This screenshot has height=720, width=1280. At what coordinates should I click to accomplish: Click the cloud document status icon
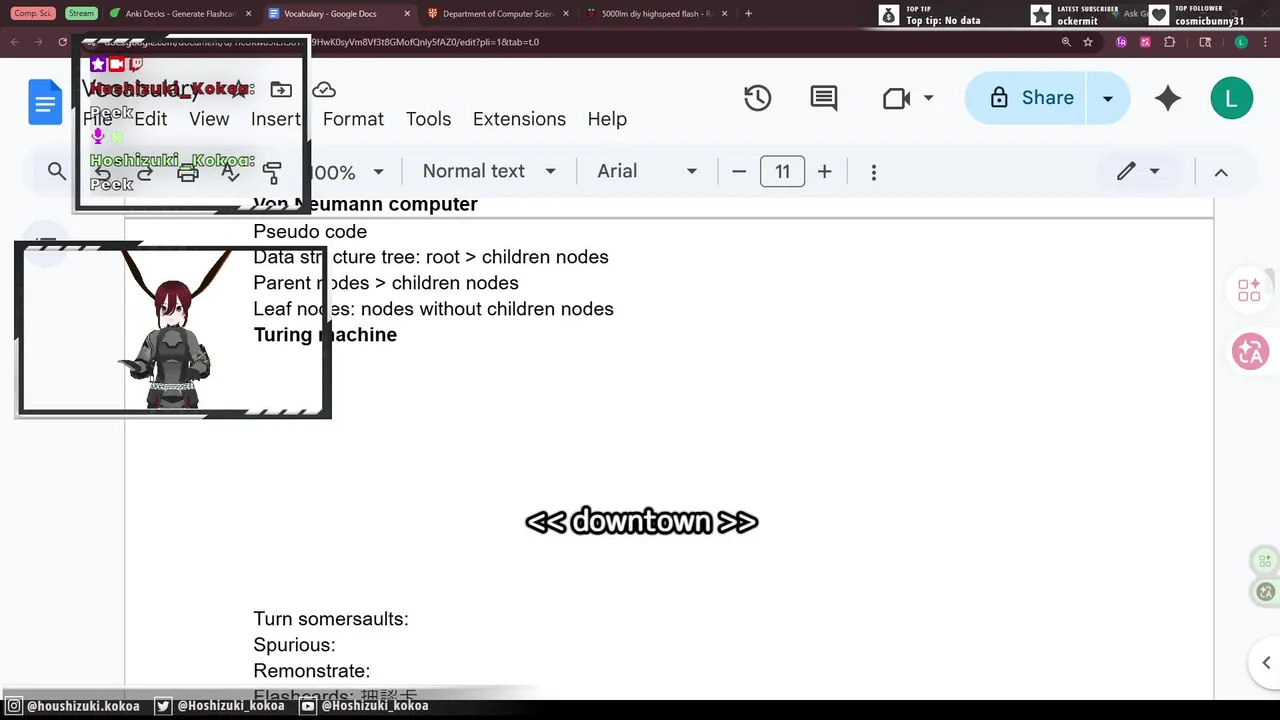[323, 90]
